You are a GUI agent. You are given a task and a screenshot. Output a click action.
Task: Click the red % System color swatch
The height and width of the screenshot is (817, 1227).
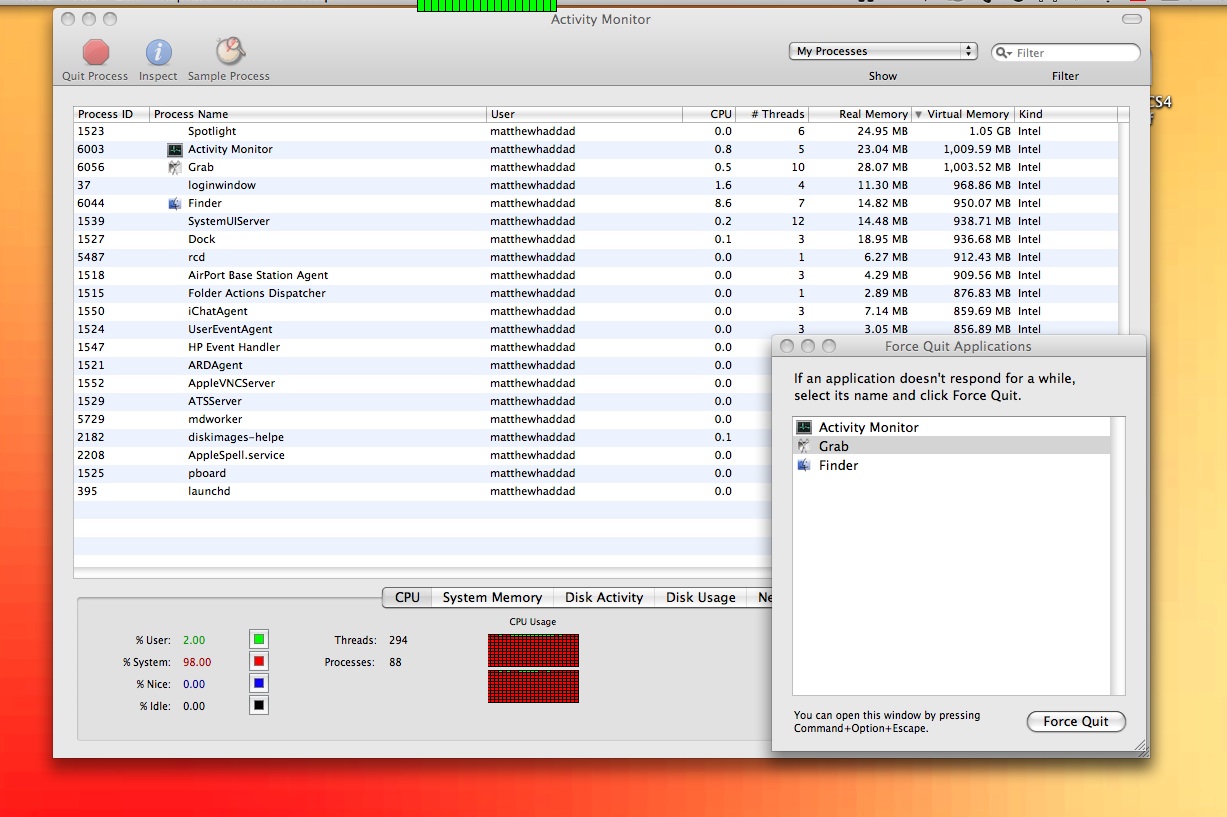point(259,661)
